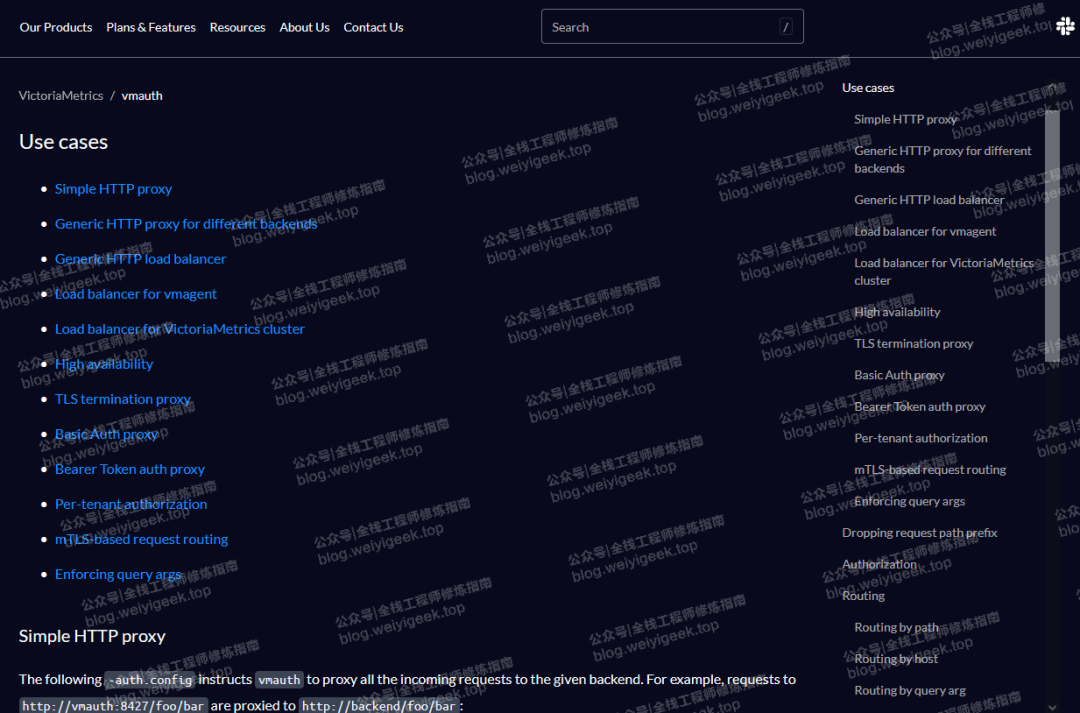This screenshot has width=1080, height=713.
Task: Select Routing by host in sidebar
Action: (896, 659)
